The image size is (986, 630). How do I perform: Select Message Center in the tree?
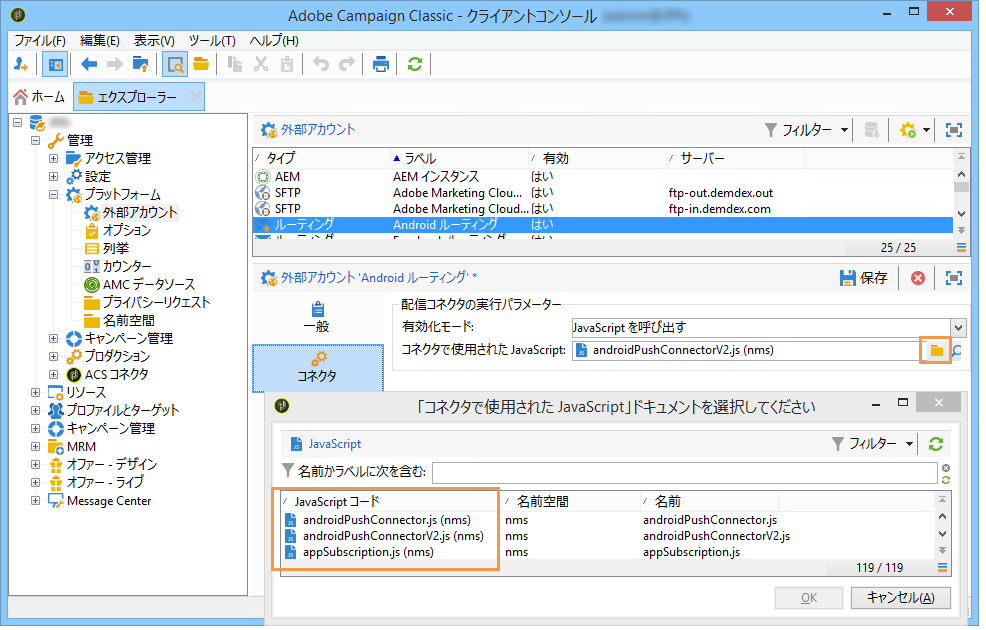109,501
